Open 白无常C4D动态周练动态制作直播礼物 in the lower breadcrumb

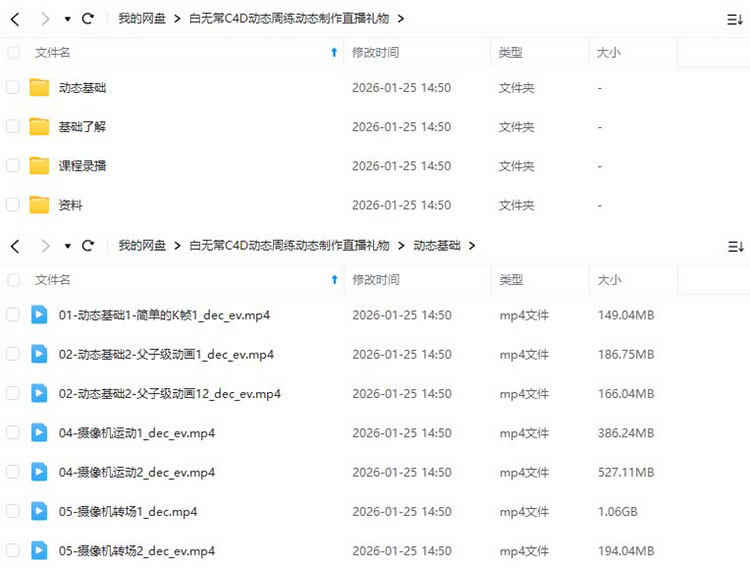pos(289,246)
